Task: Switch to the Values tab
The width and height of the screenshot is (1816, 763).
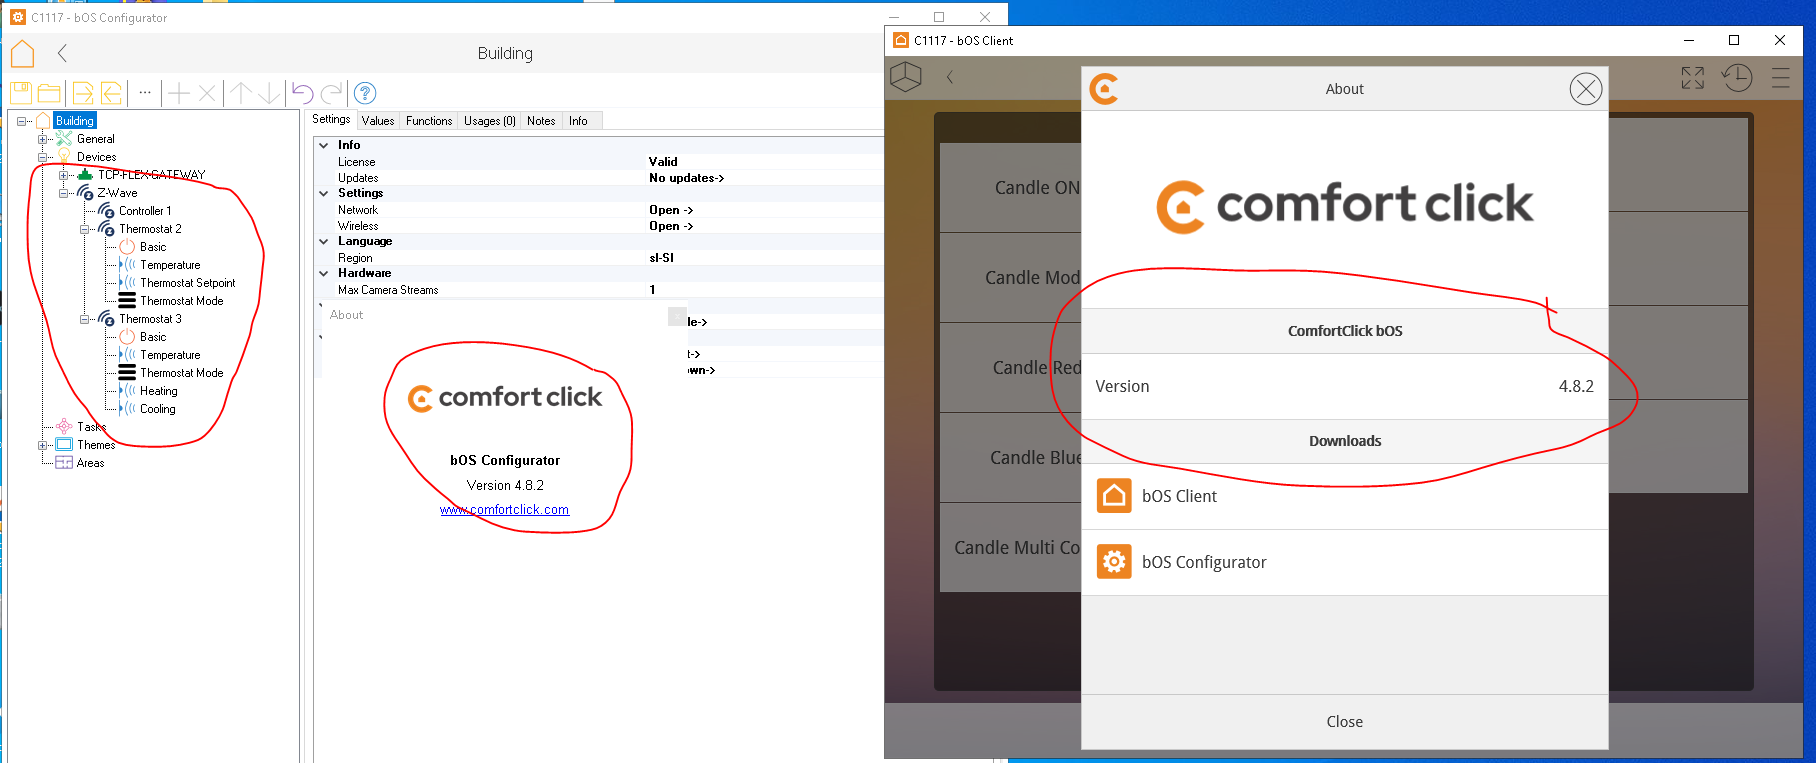Action: click(378, 121)
